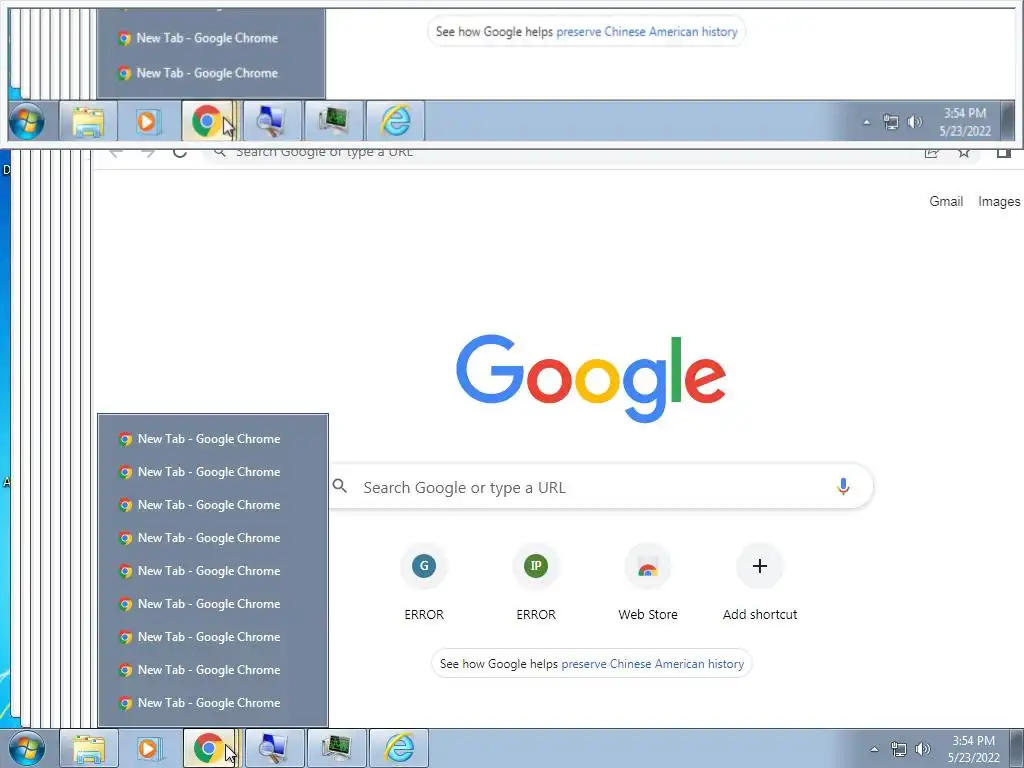Click the magnified Internet Explorer icon at top
Screen dimensions: 1024x768
pyautogui.click(x=395, y=121)
